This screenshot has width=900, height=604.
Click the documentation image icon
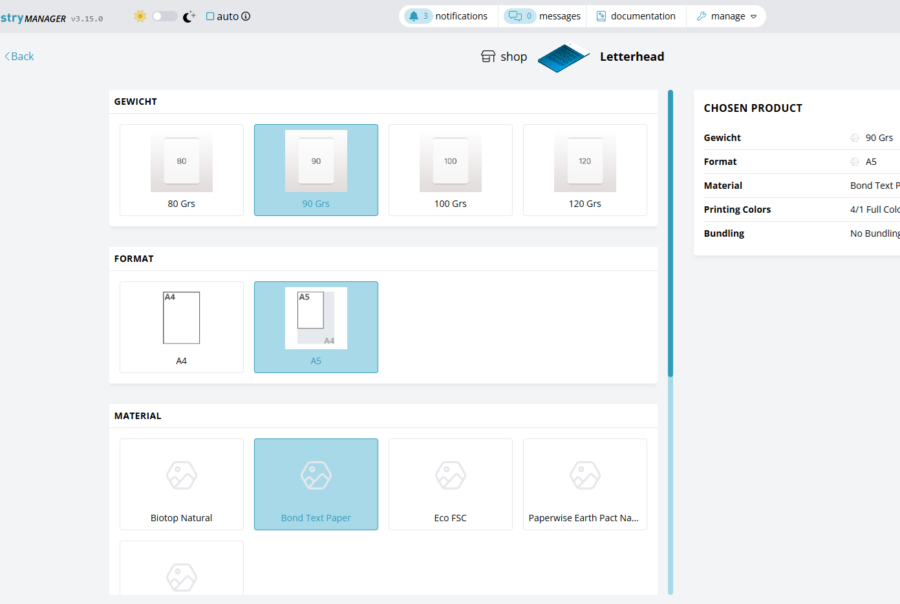click(602, 16)
